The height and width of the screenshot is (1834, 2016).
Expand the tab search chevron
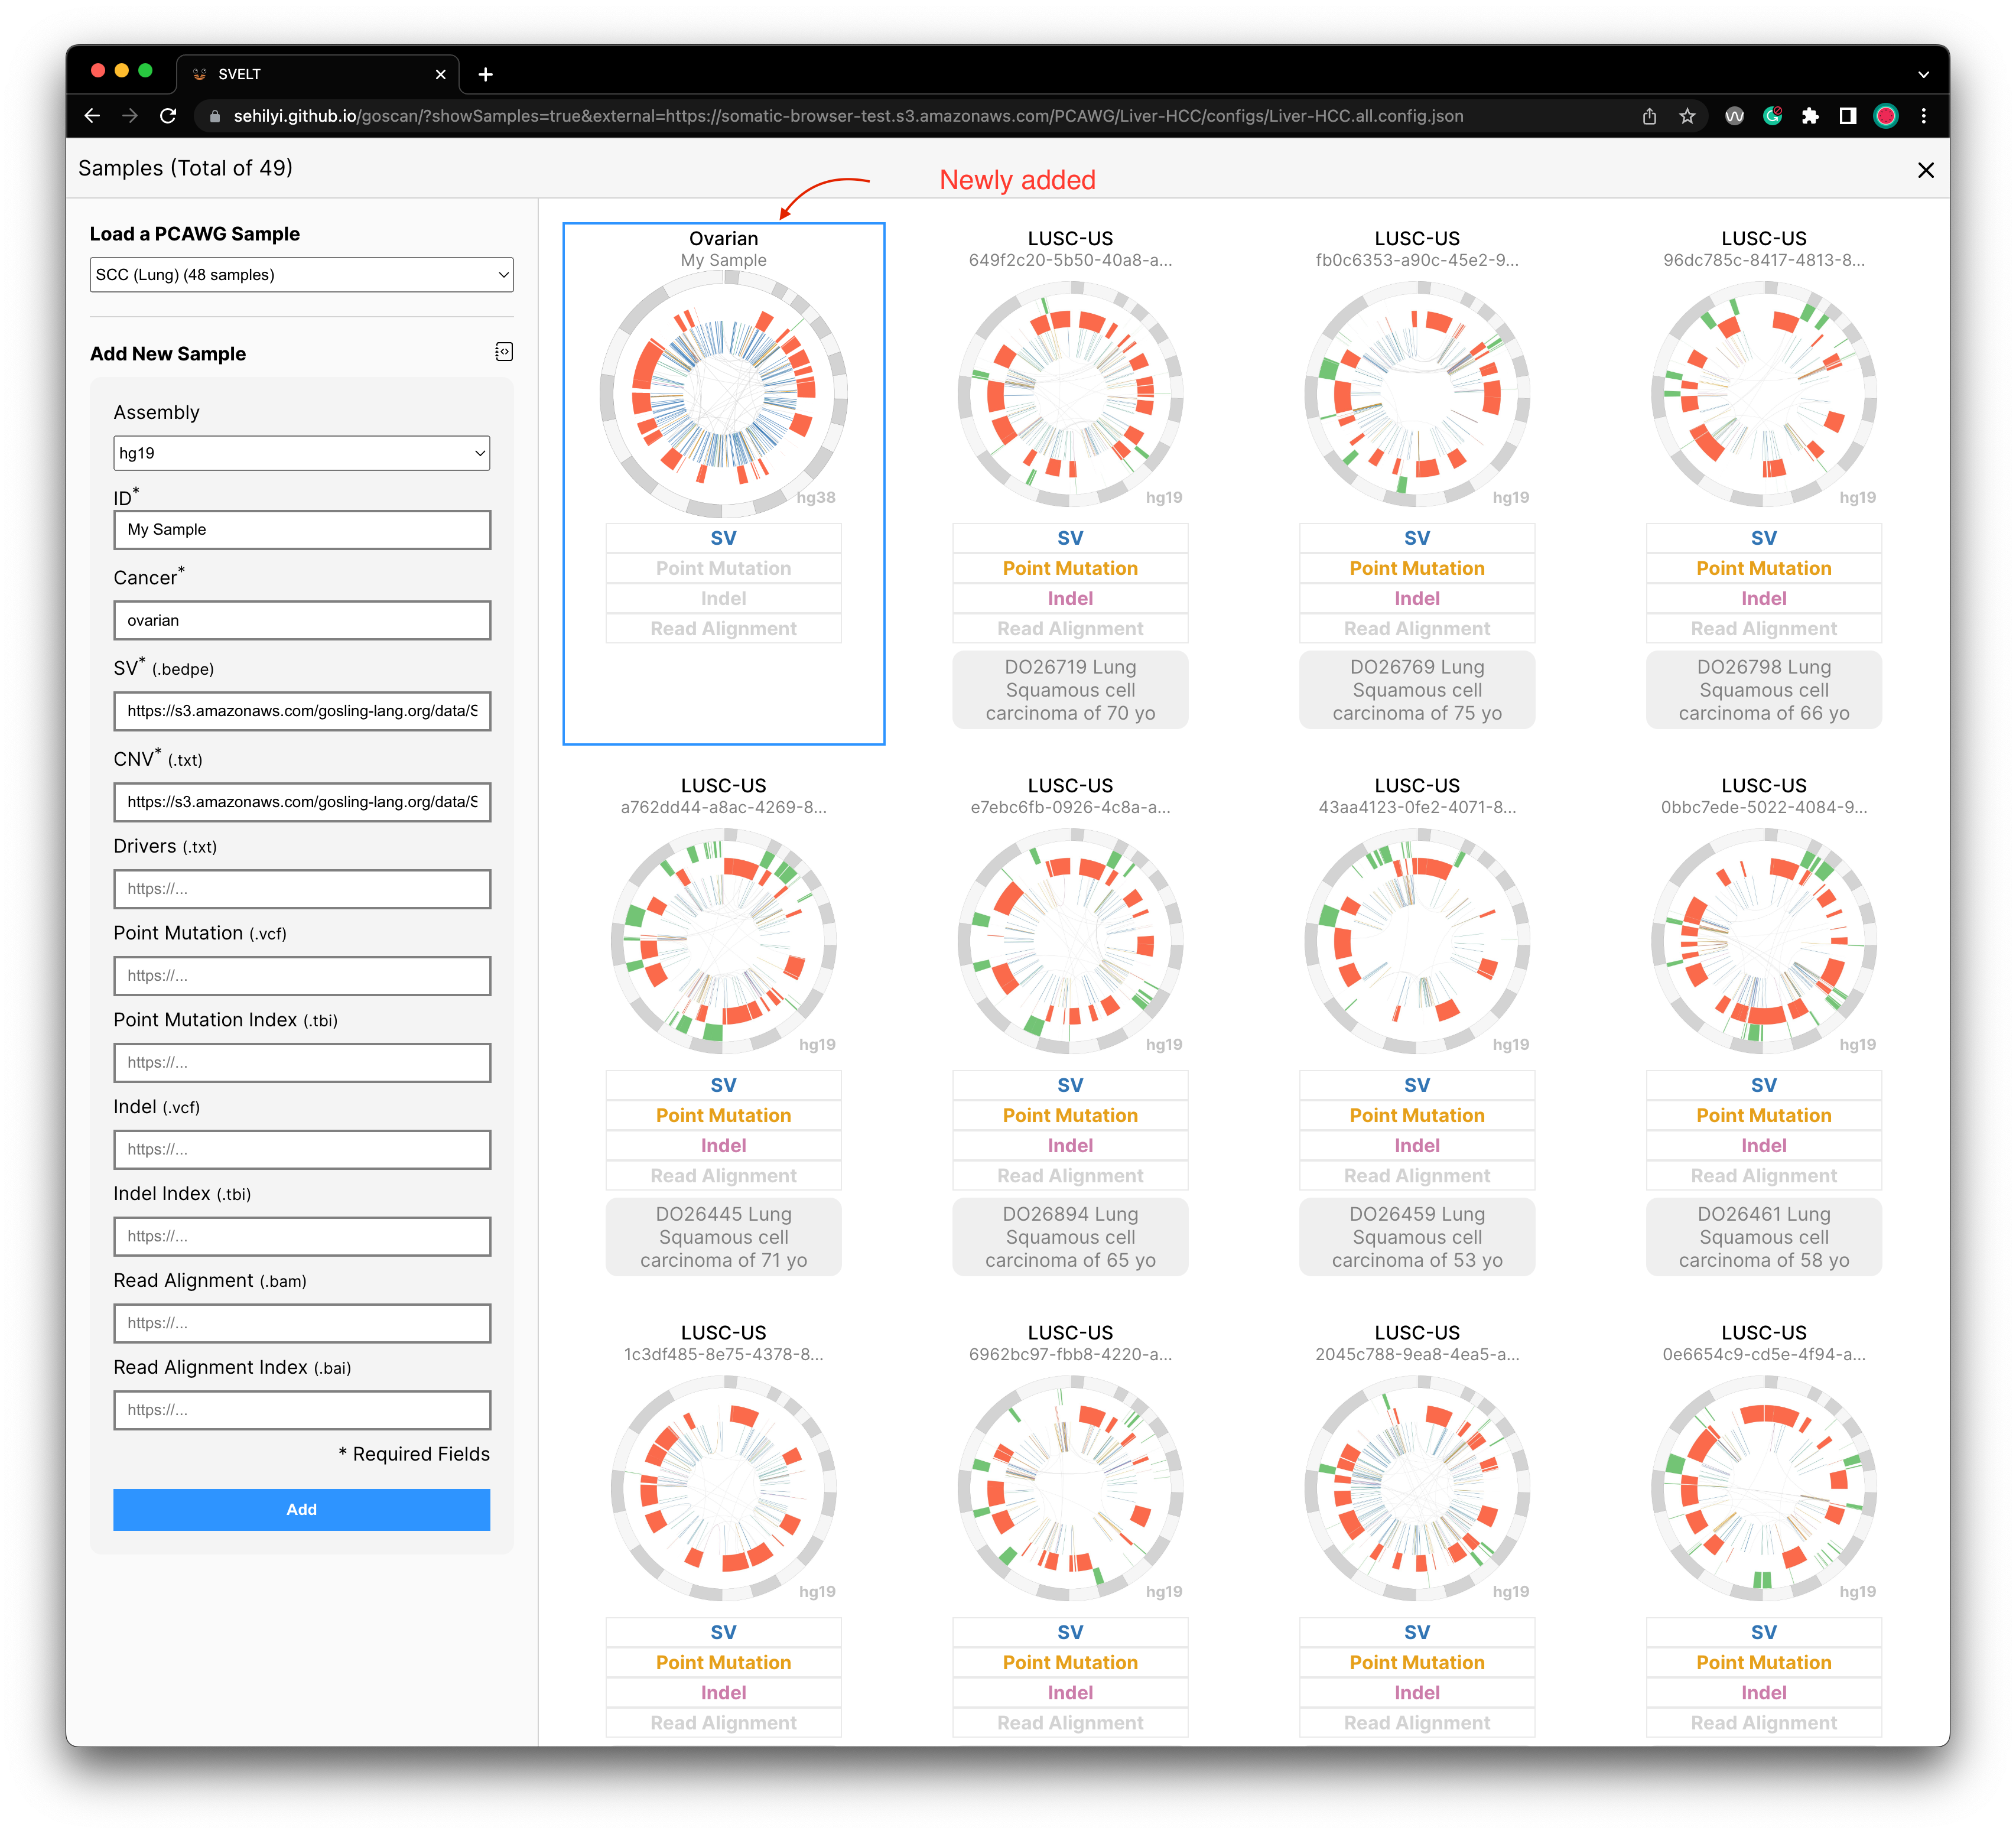[x=1924, y=74]
